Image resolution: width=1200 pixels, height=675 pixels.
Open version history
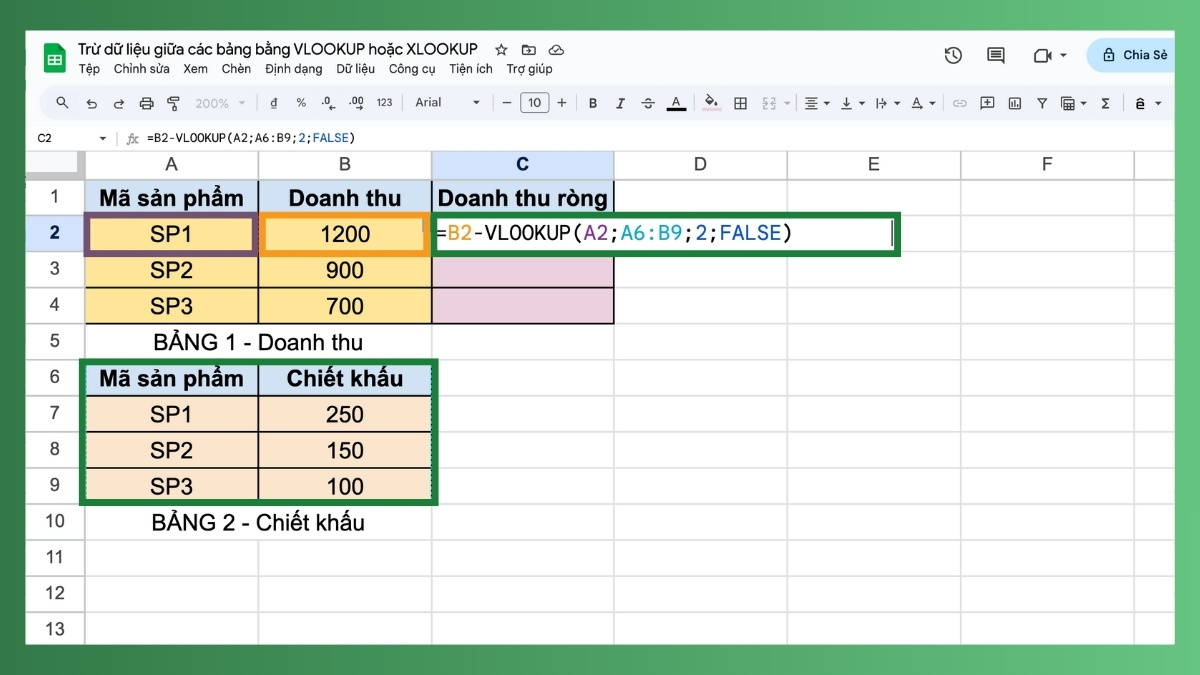pos(953,56)
